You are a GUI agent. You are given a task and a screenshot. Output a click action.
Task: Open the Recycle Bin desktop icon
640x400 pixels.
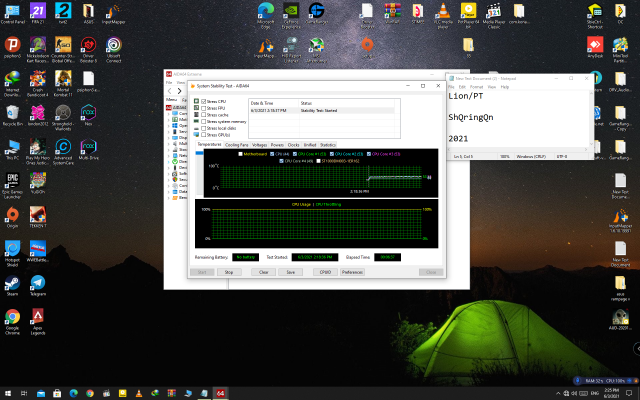(x=13, y=111)
